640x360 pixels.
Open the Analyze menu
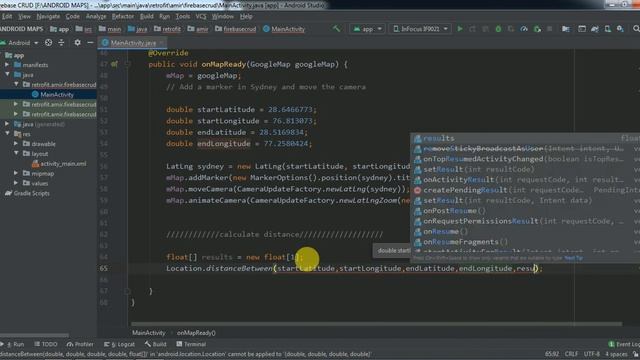(96, 16)
